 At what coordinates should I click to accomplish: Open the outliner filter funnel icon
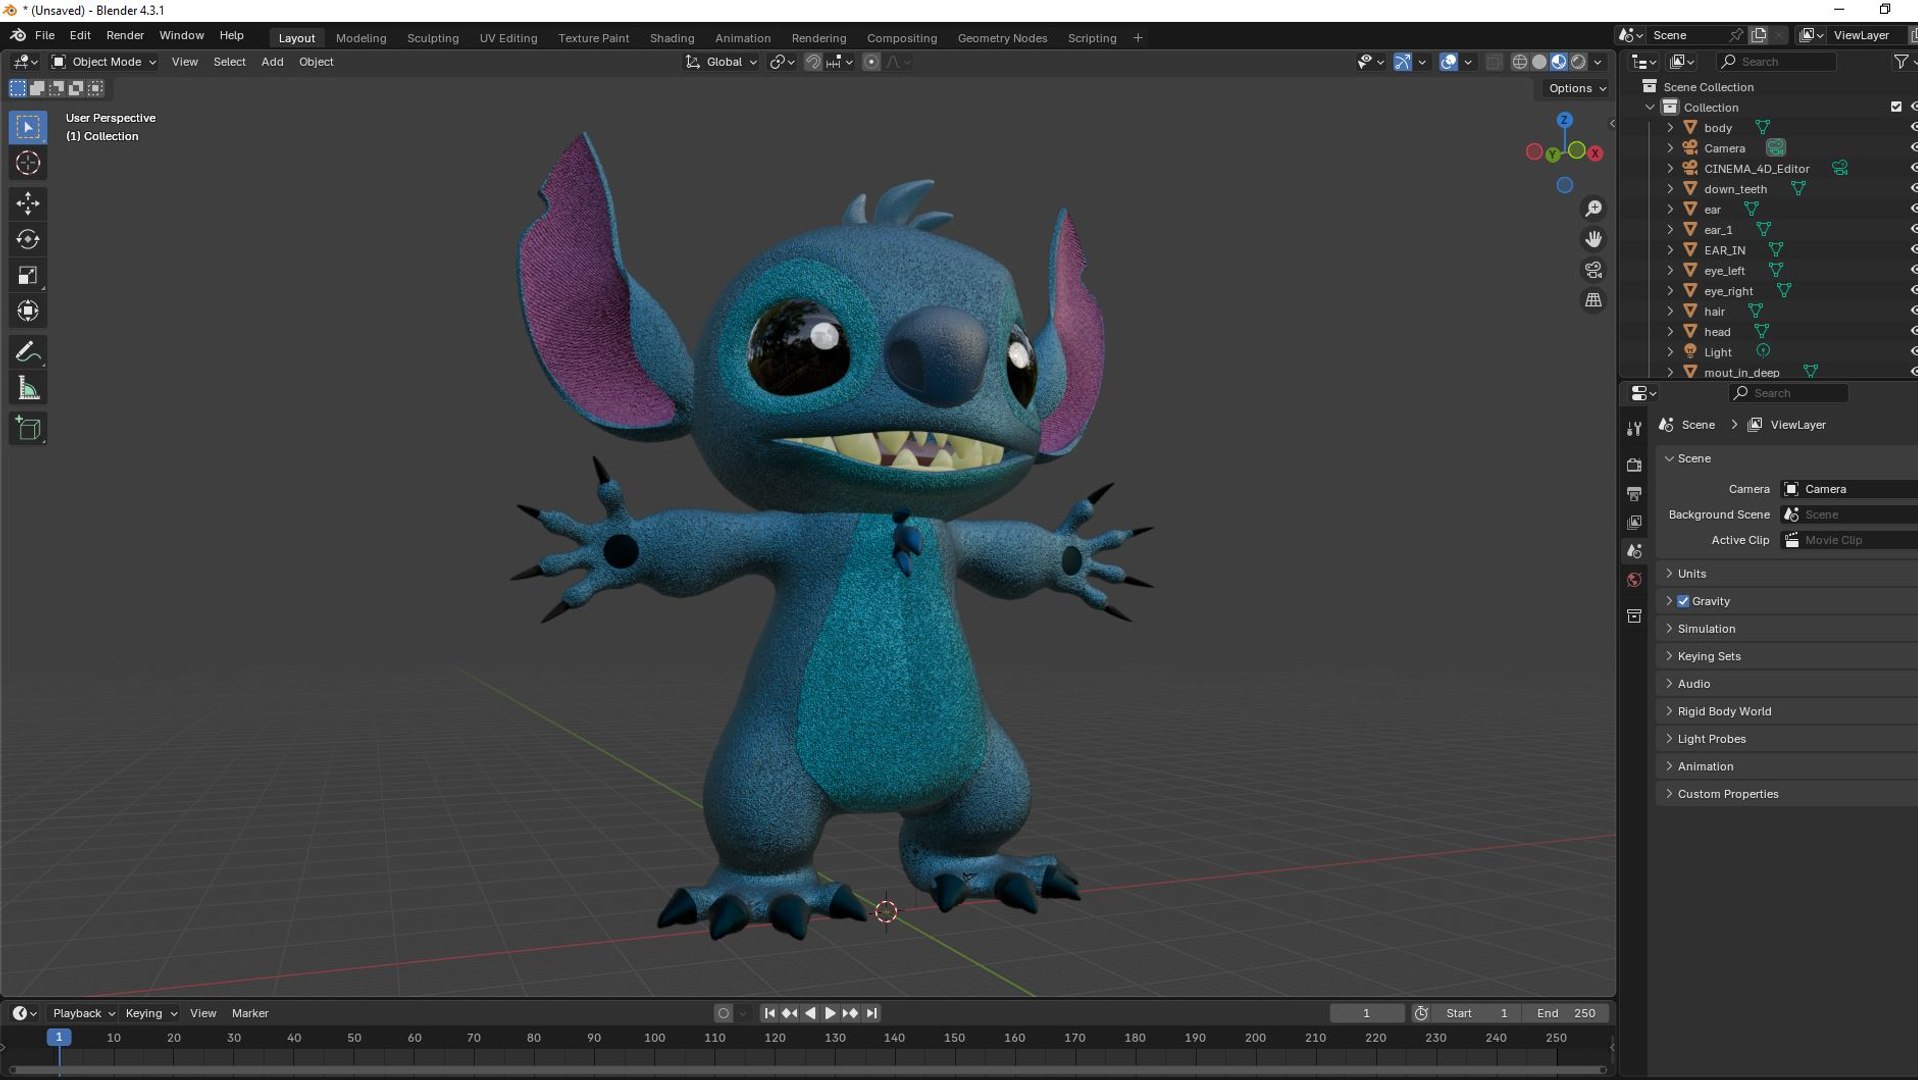pyautogui.click(x=1900, y=62)
